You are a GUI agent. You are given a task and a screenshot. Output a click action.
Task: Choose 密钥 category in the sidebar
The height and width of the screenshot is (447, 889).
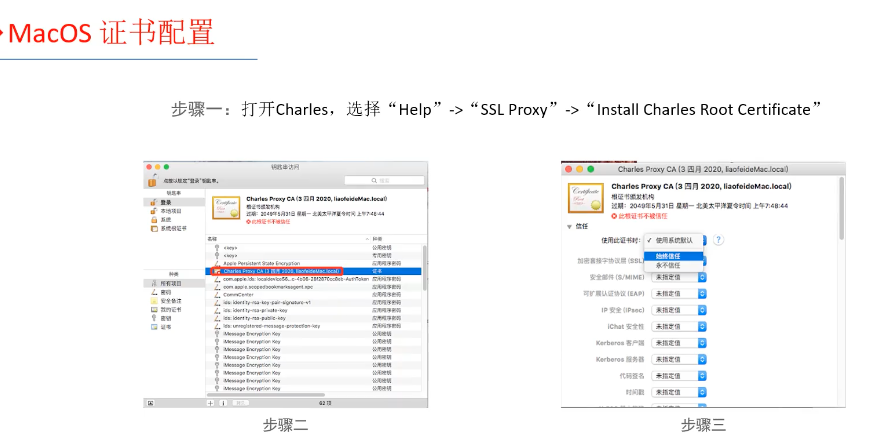(175, 318)
